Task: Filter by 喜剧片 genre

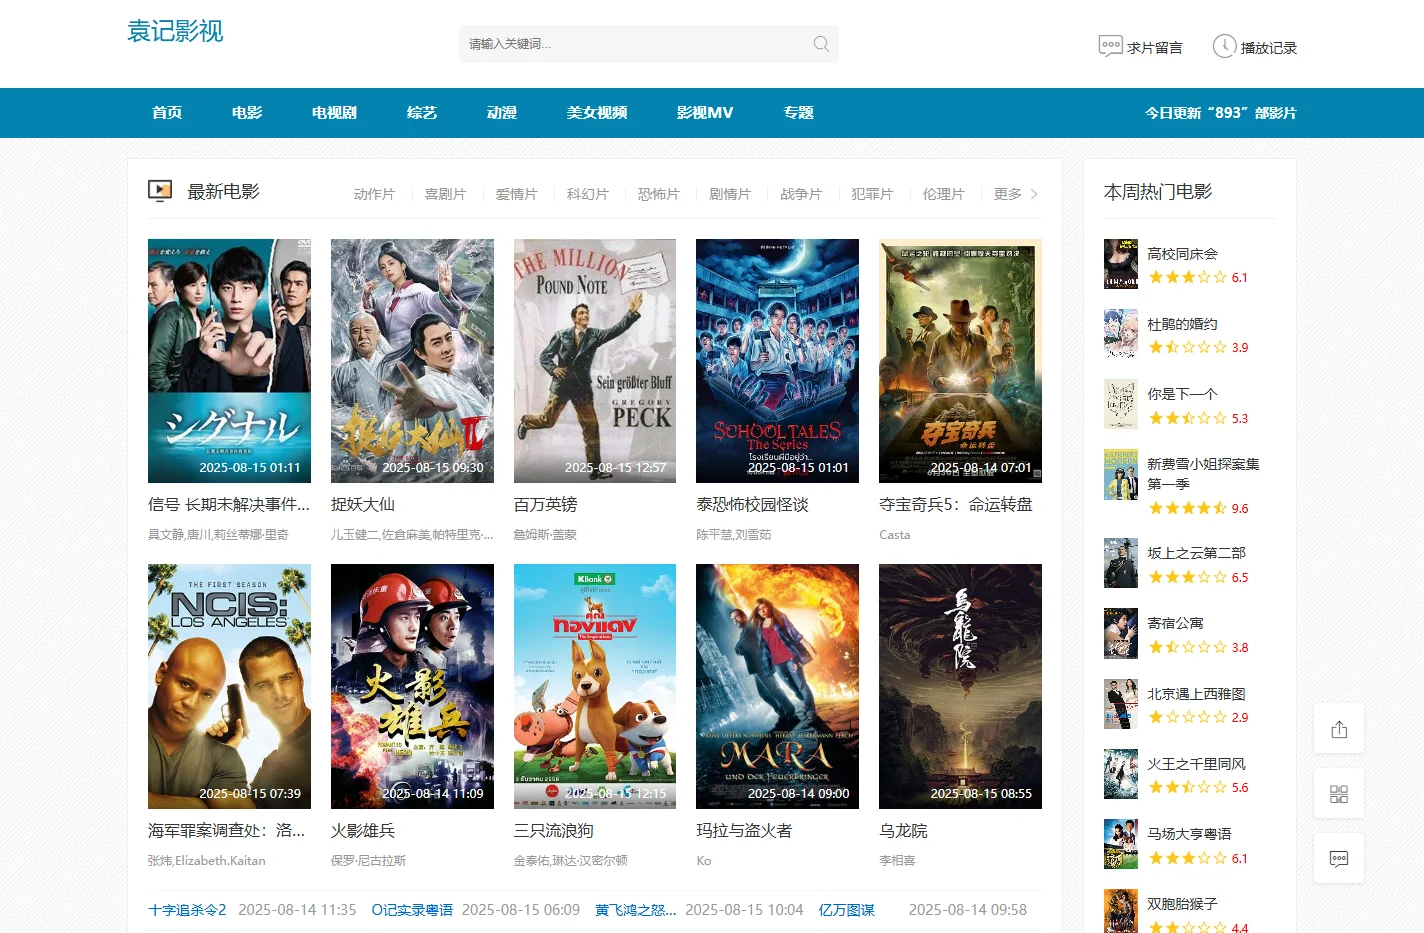Action: point(445,194)
